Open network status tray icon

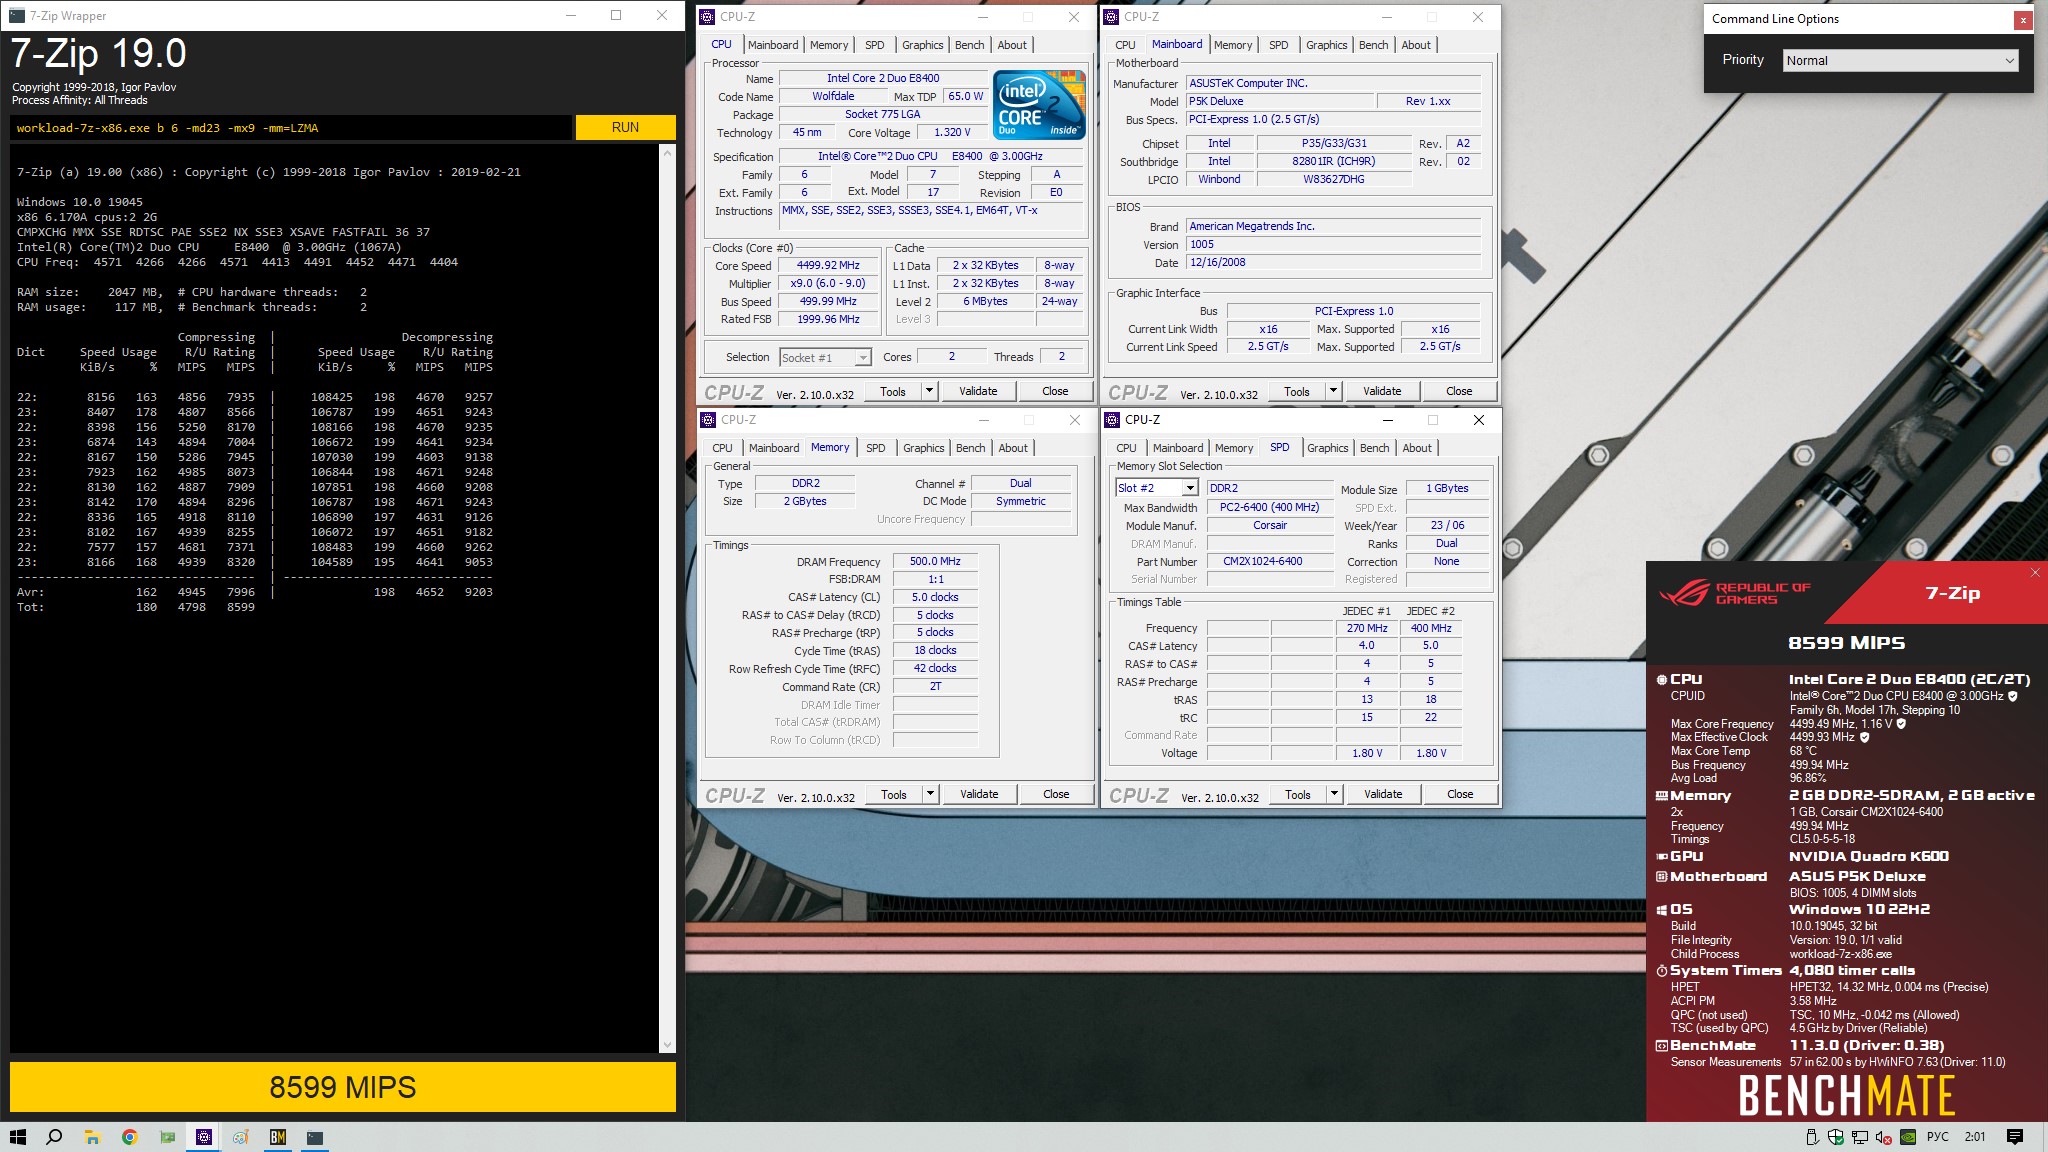[x=1860, y=1137]
